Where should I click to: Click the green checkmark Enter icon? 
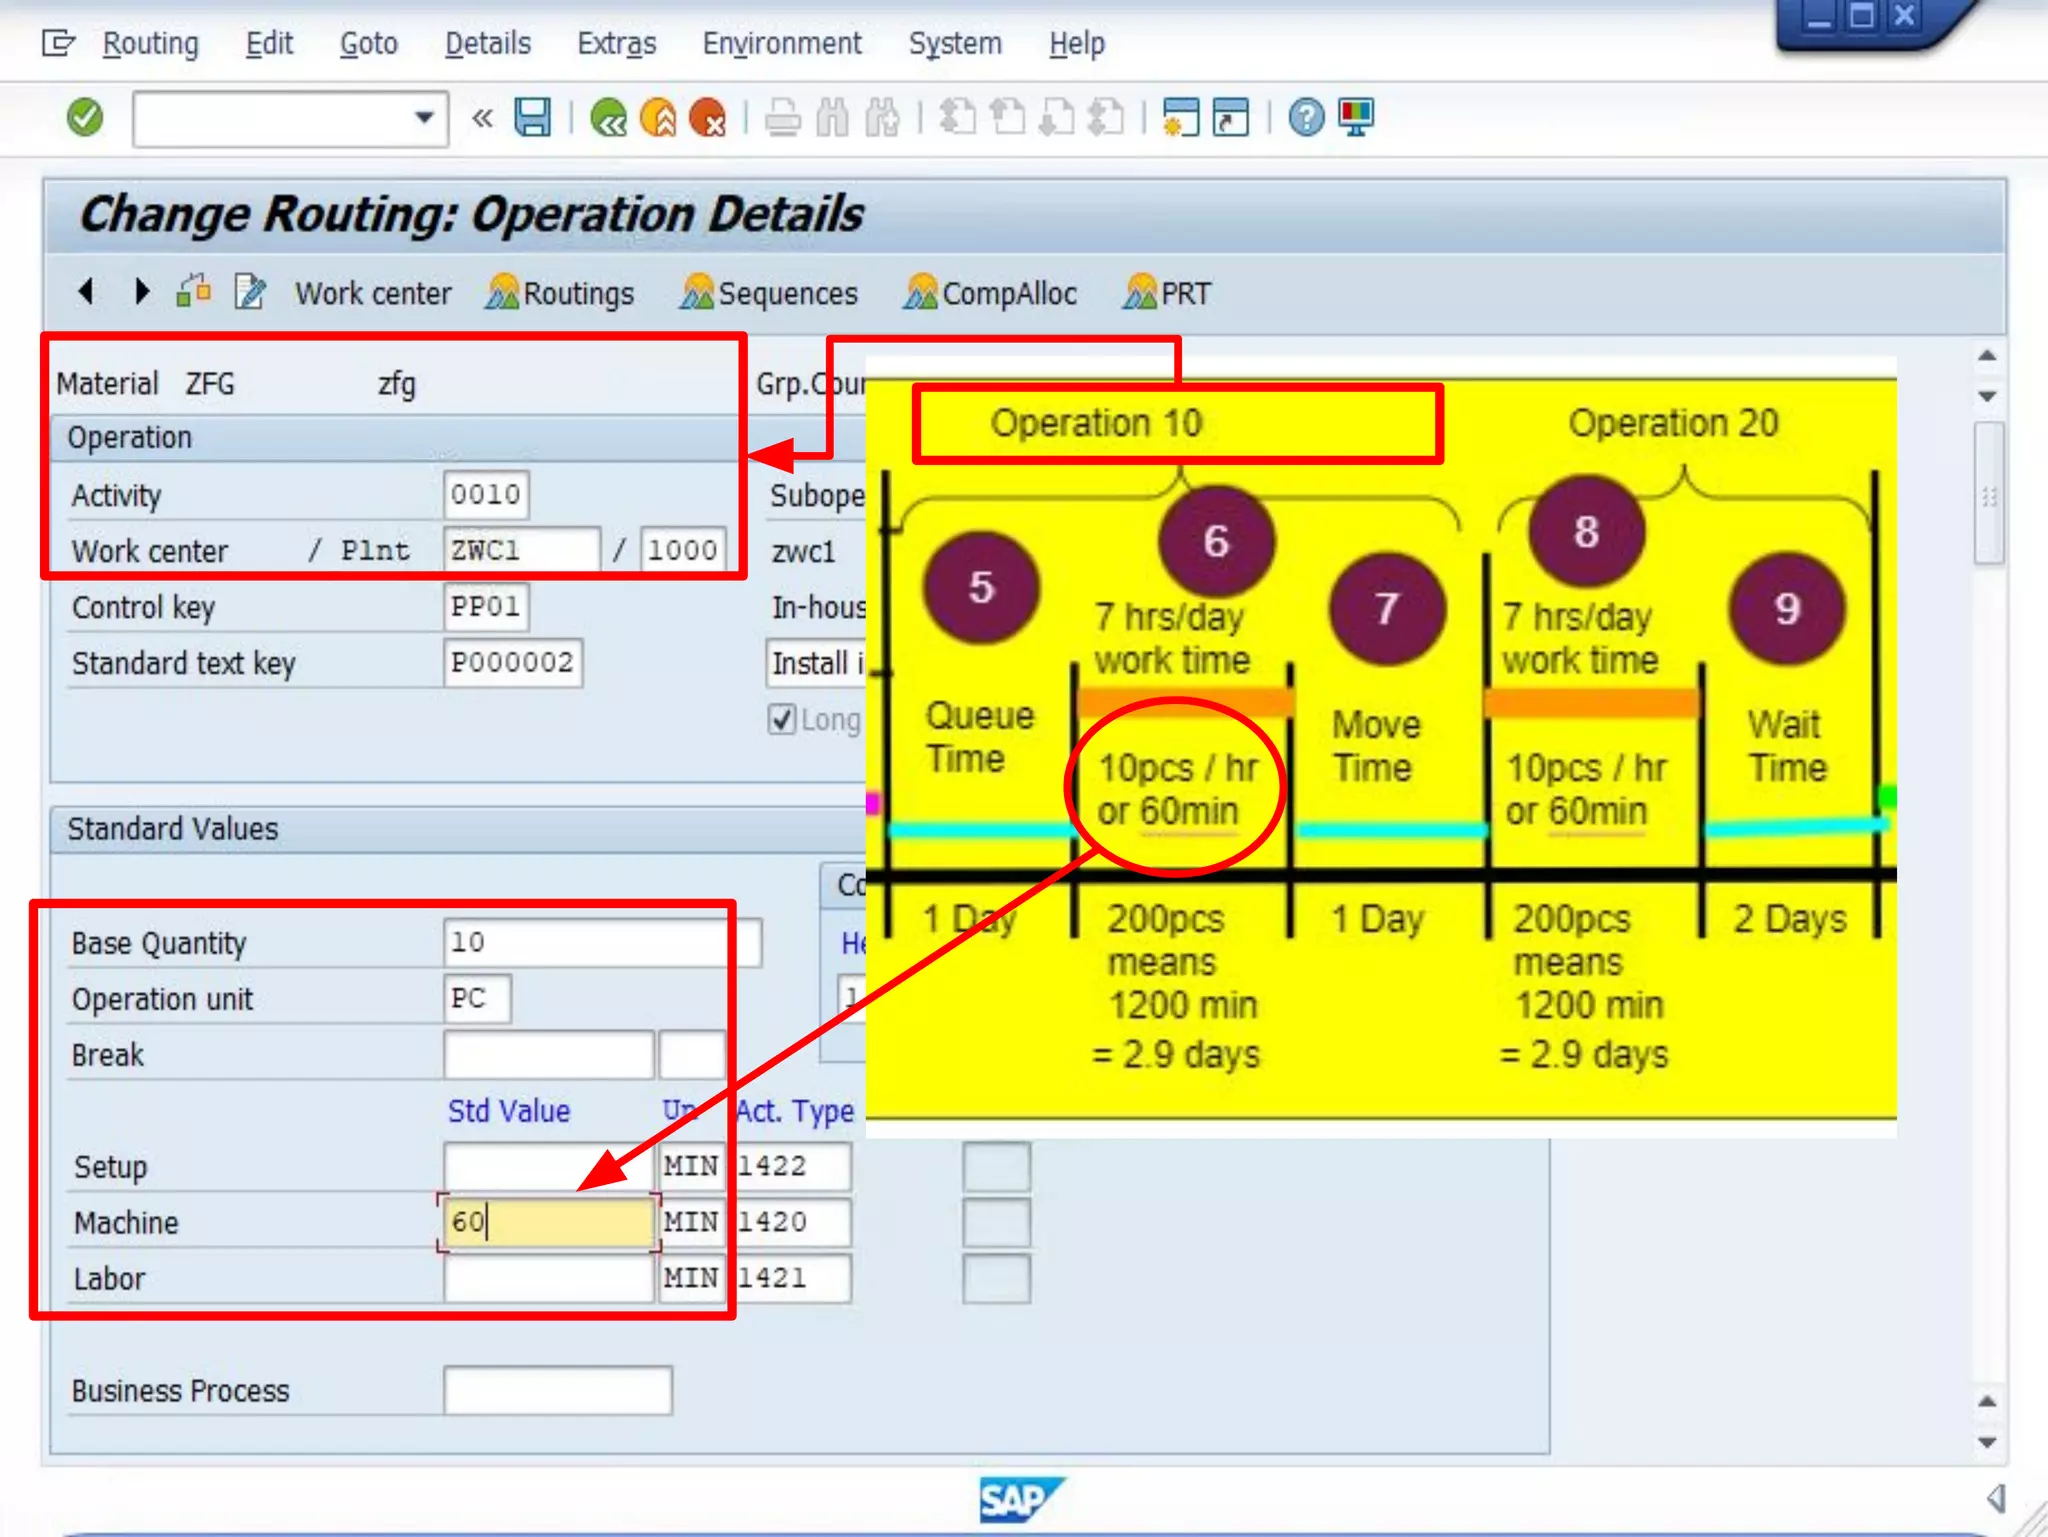point(85,118)
